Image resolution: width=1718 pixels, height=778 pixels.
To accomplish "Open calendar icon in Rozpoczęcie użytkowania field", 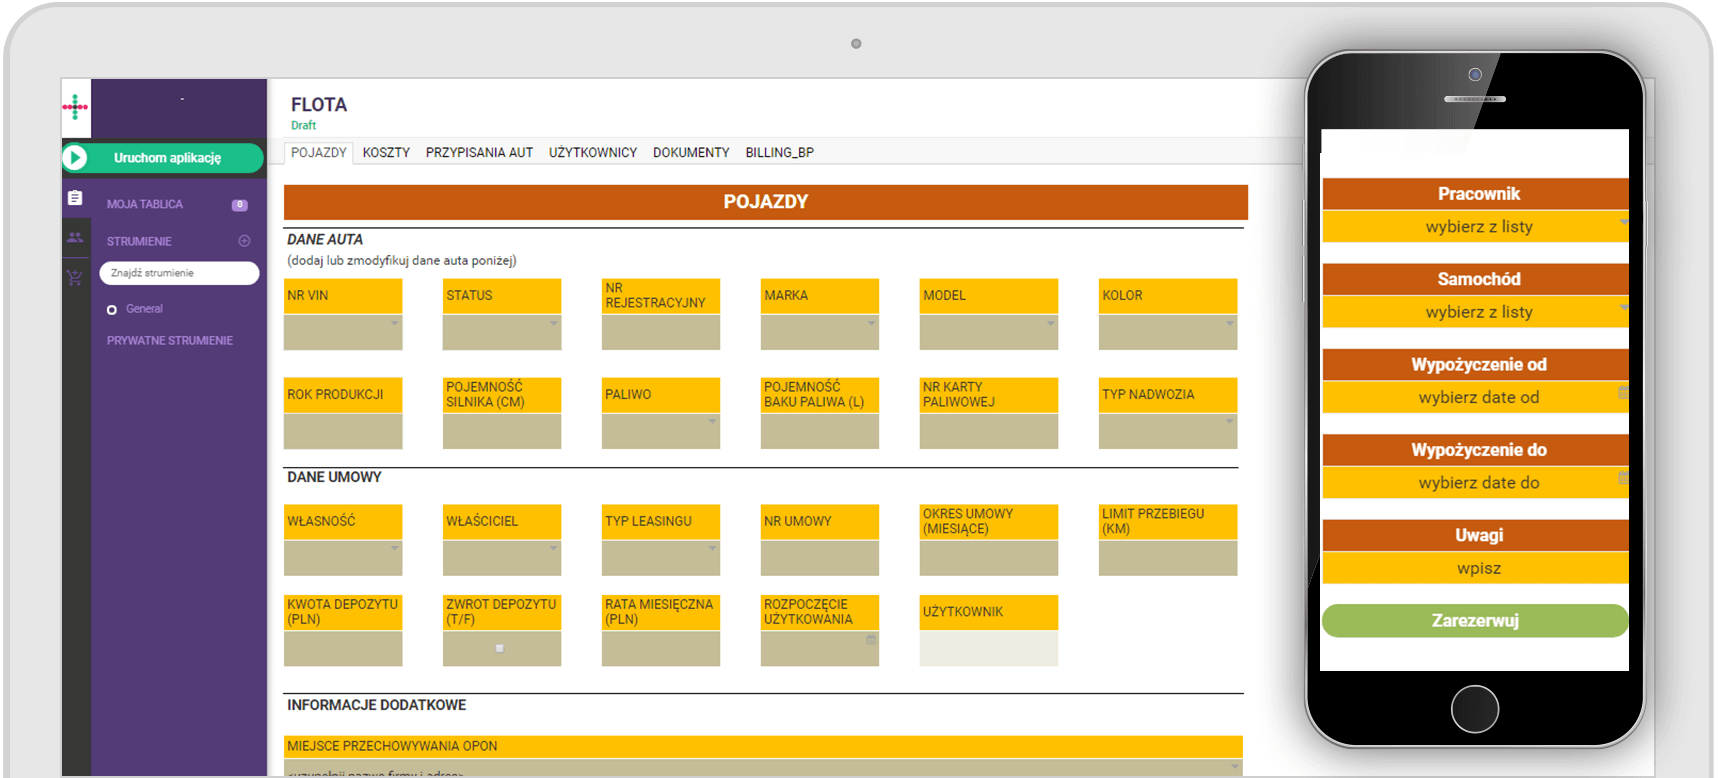I will (x=871, y=640).
